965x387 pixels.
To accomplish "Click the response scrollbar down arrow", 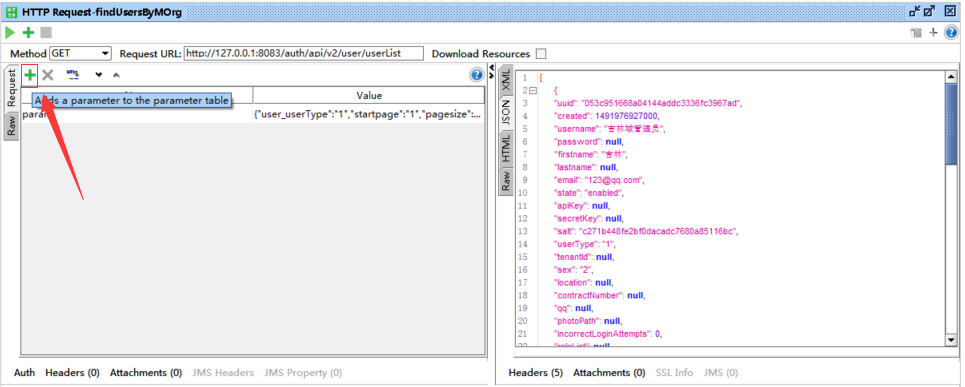I will pyautogui.click(x=951, y=340).
